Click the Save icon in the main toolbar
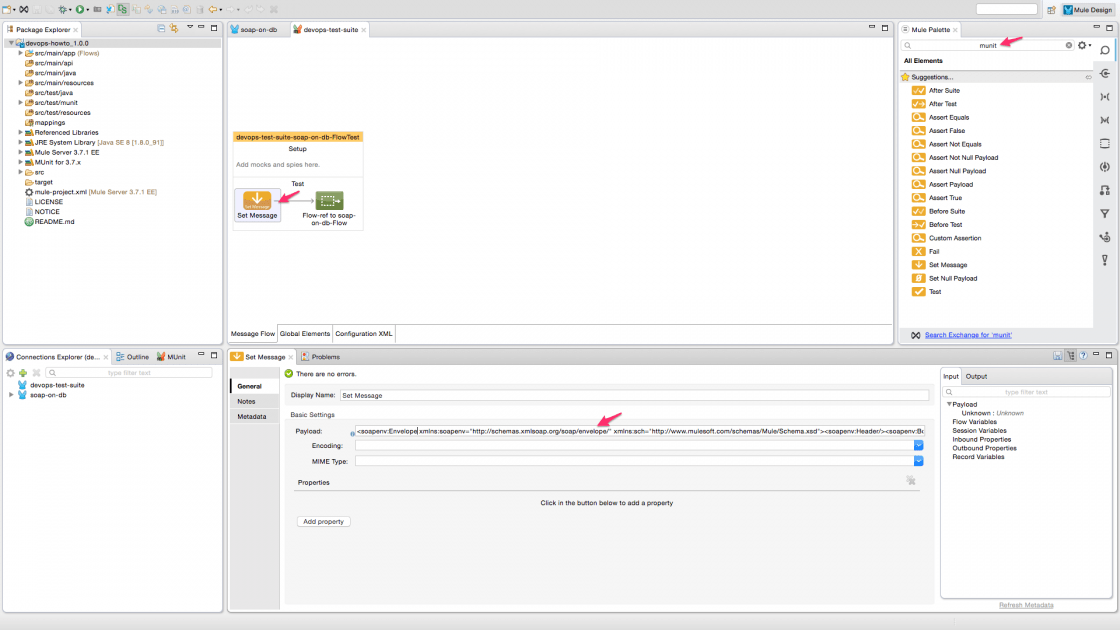Viewport: 1120px width, 630px height. point(36,8)
